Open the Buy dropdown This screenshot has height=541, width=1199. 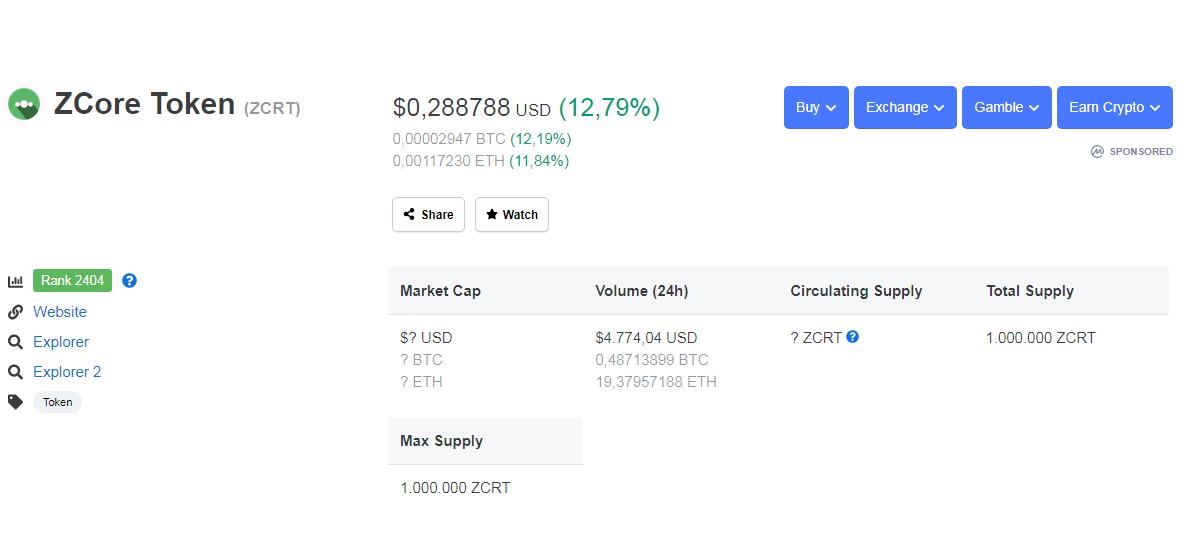(x=816, y=108)
